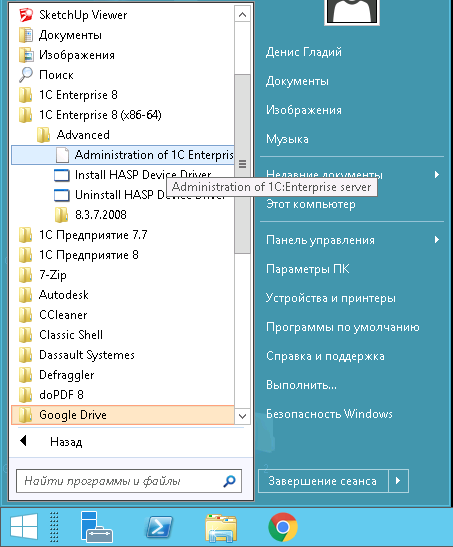The width and height of the screenshot is (453, 547).
Task: Expand the Недавние документы submenu arrow
Action: pos(437,174)
